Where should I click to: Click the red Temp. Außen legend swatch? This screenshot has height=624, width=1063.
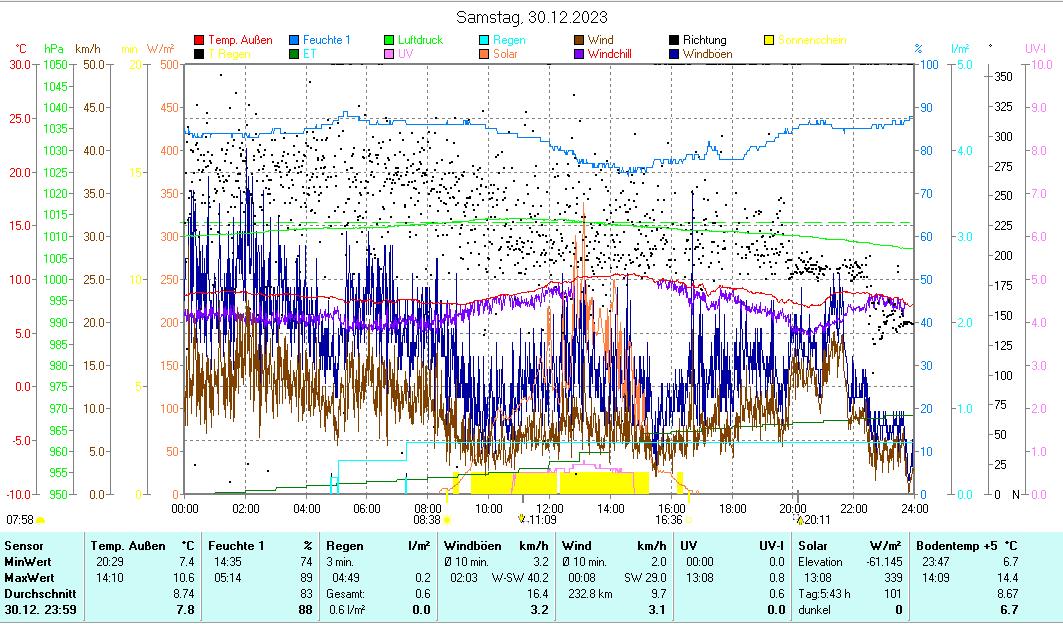tap(200, 41)
